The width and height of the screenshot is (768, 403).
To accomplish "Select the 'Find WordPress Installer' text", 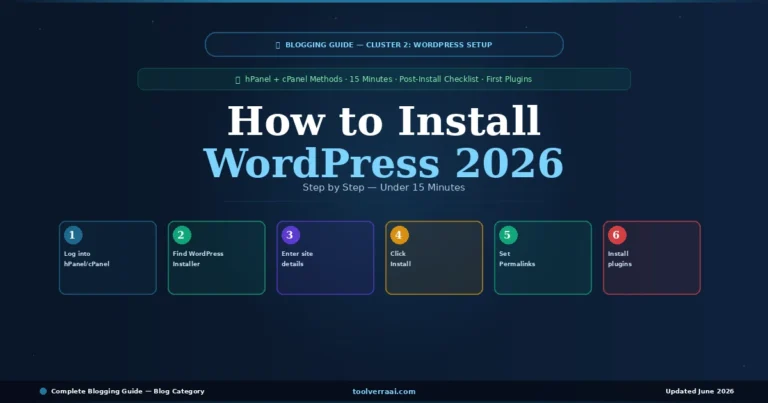I will [198, 259].
